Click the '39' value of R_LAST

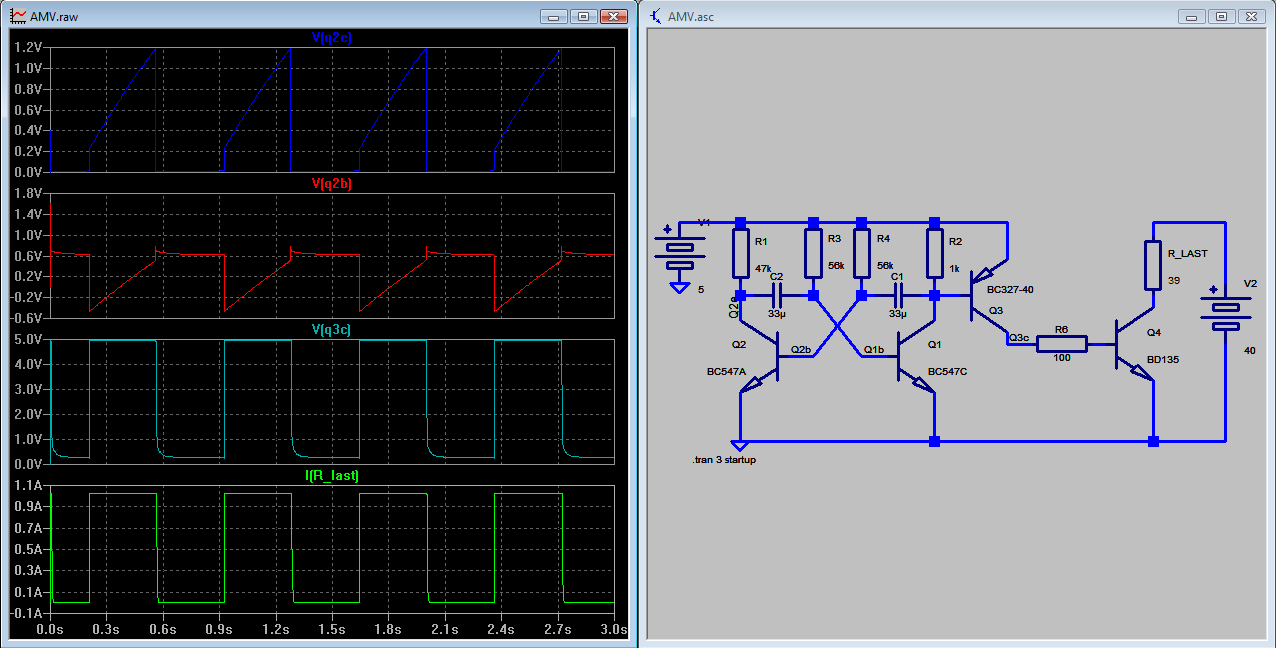[x=1175, y=281]
